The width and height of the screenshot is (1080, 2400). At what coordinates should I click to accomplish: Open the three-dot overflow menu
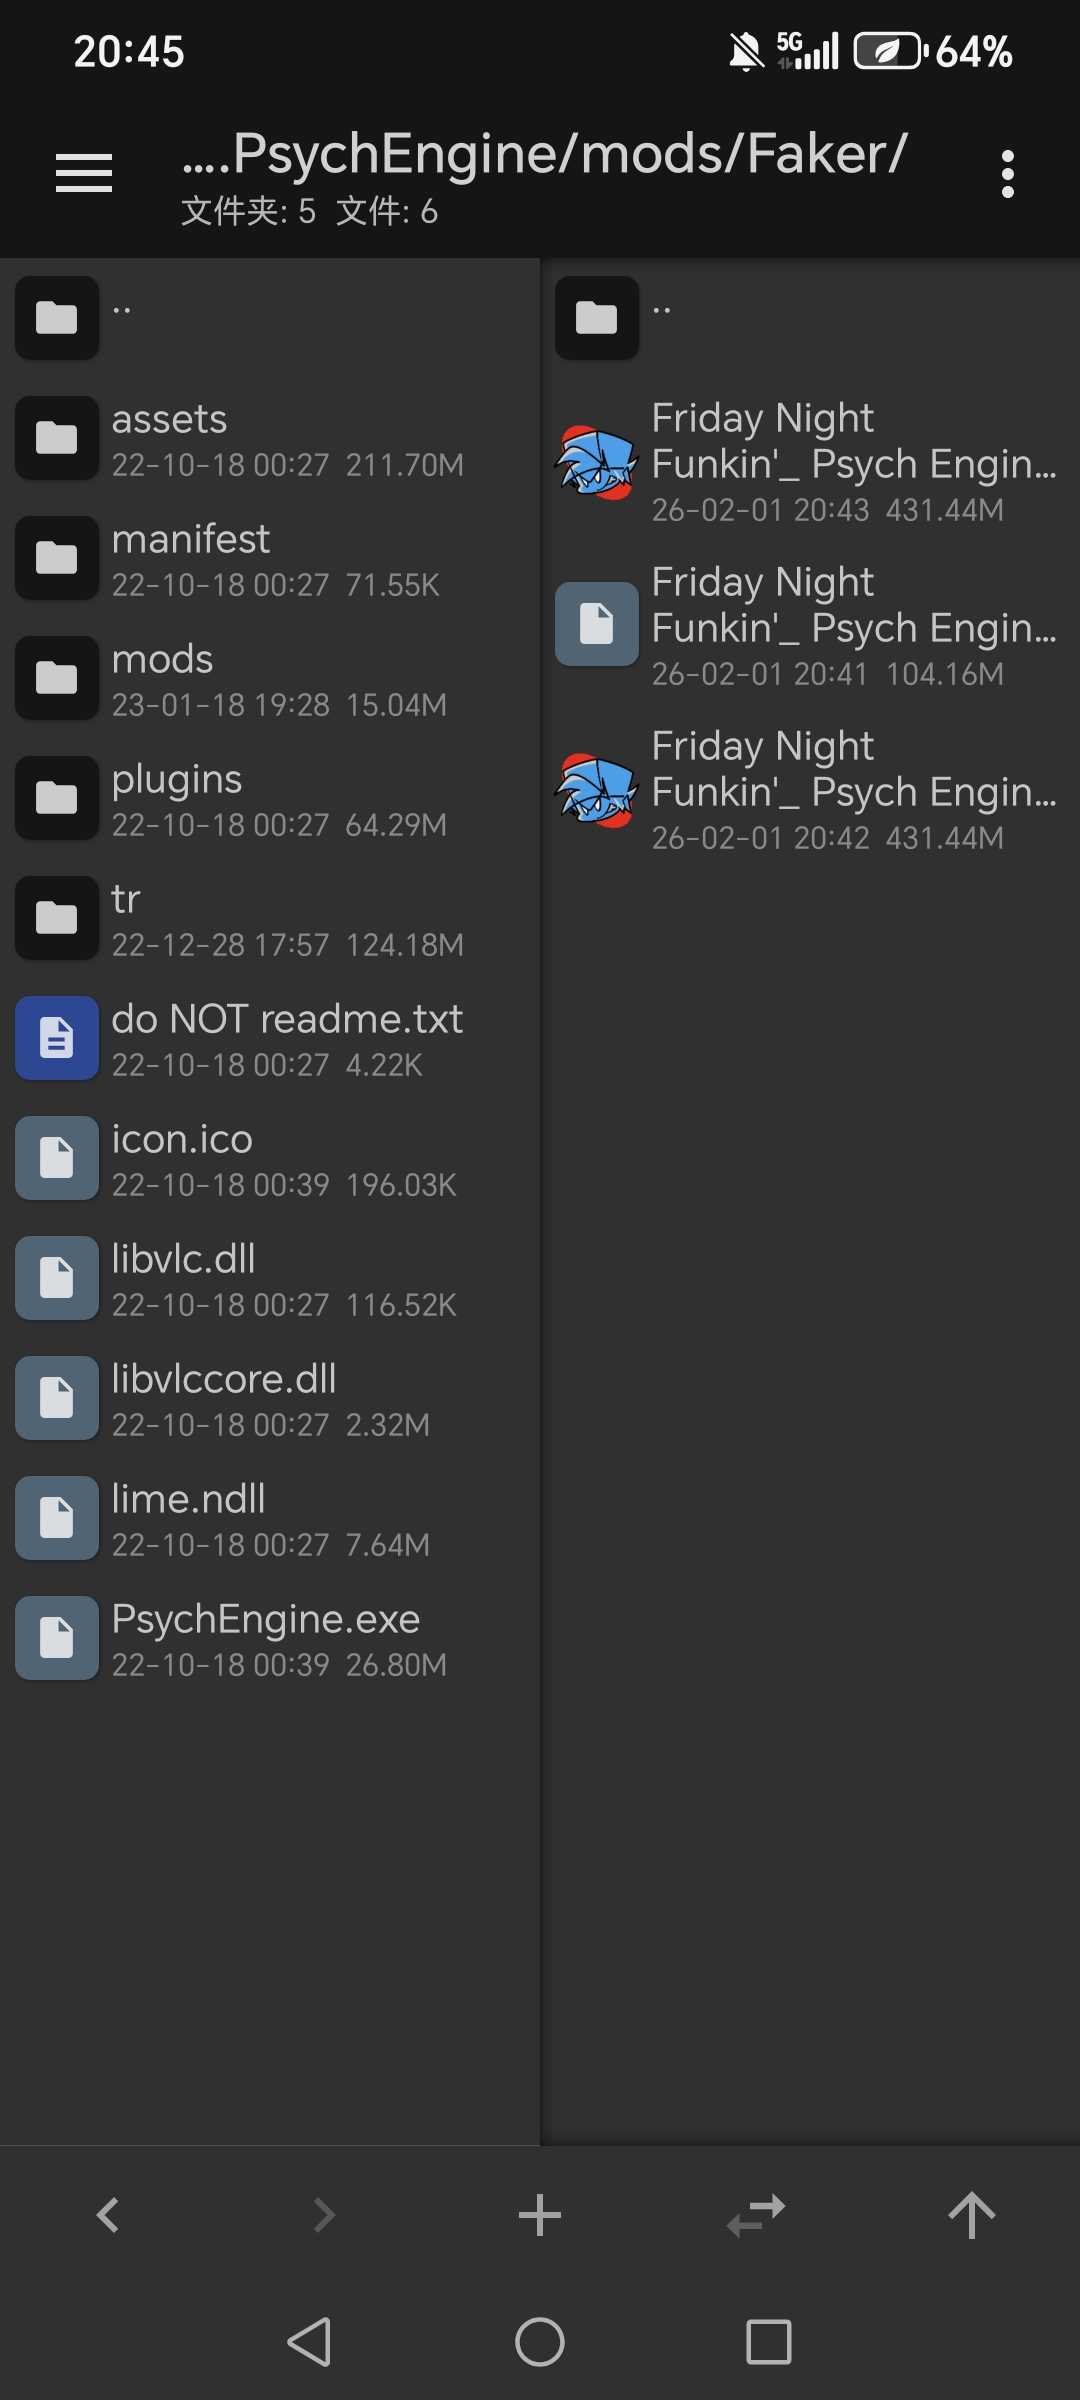[1007, 174]
